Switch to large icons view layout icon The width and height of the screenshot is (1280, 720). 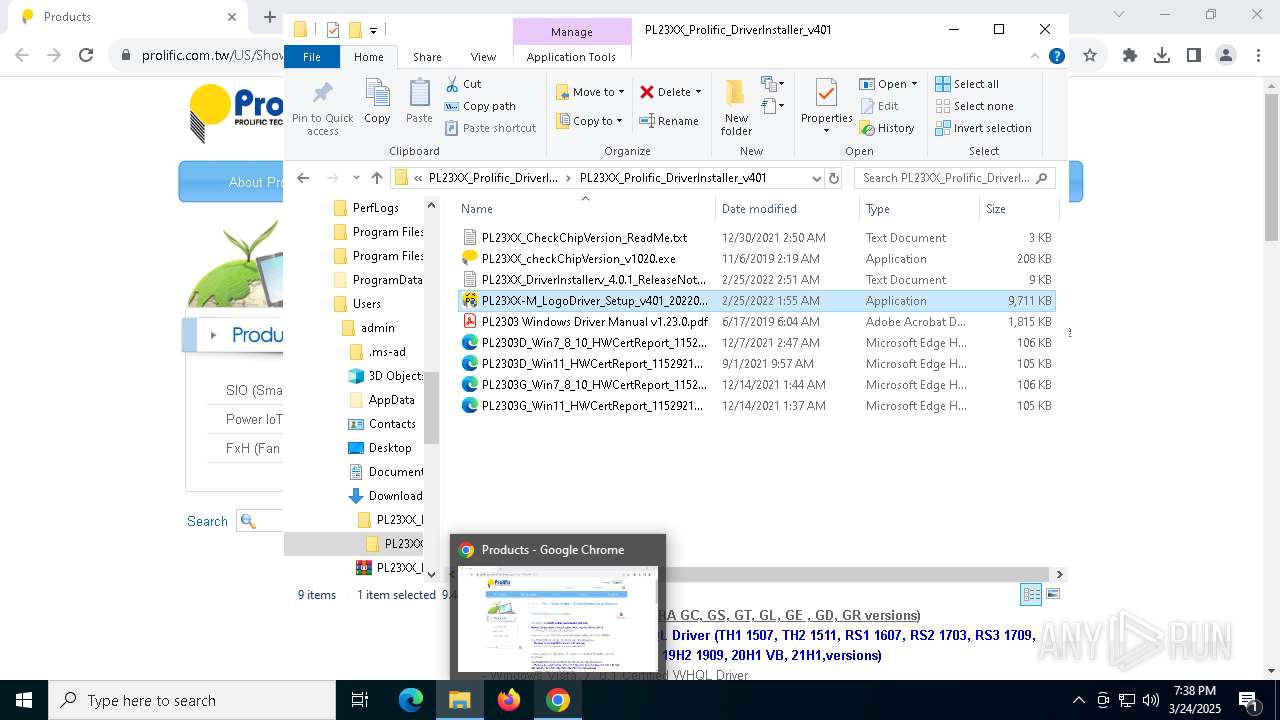point(1051,594)
